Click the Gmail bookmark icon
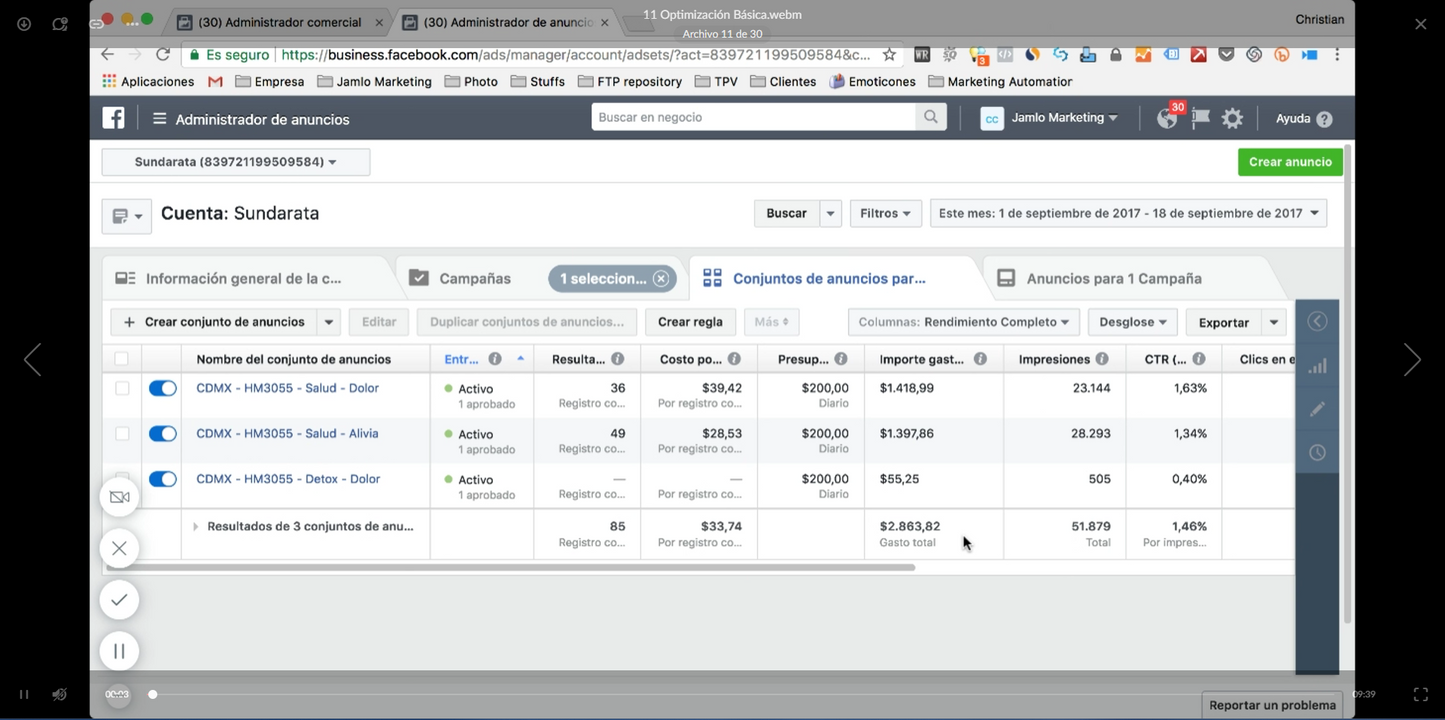The width and height of the screenshot is (1445, 720). (x=215, y=82)
